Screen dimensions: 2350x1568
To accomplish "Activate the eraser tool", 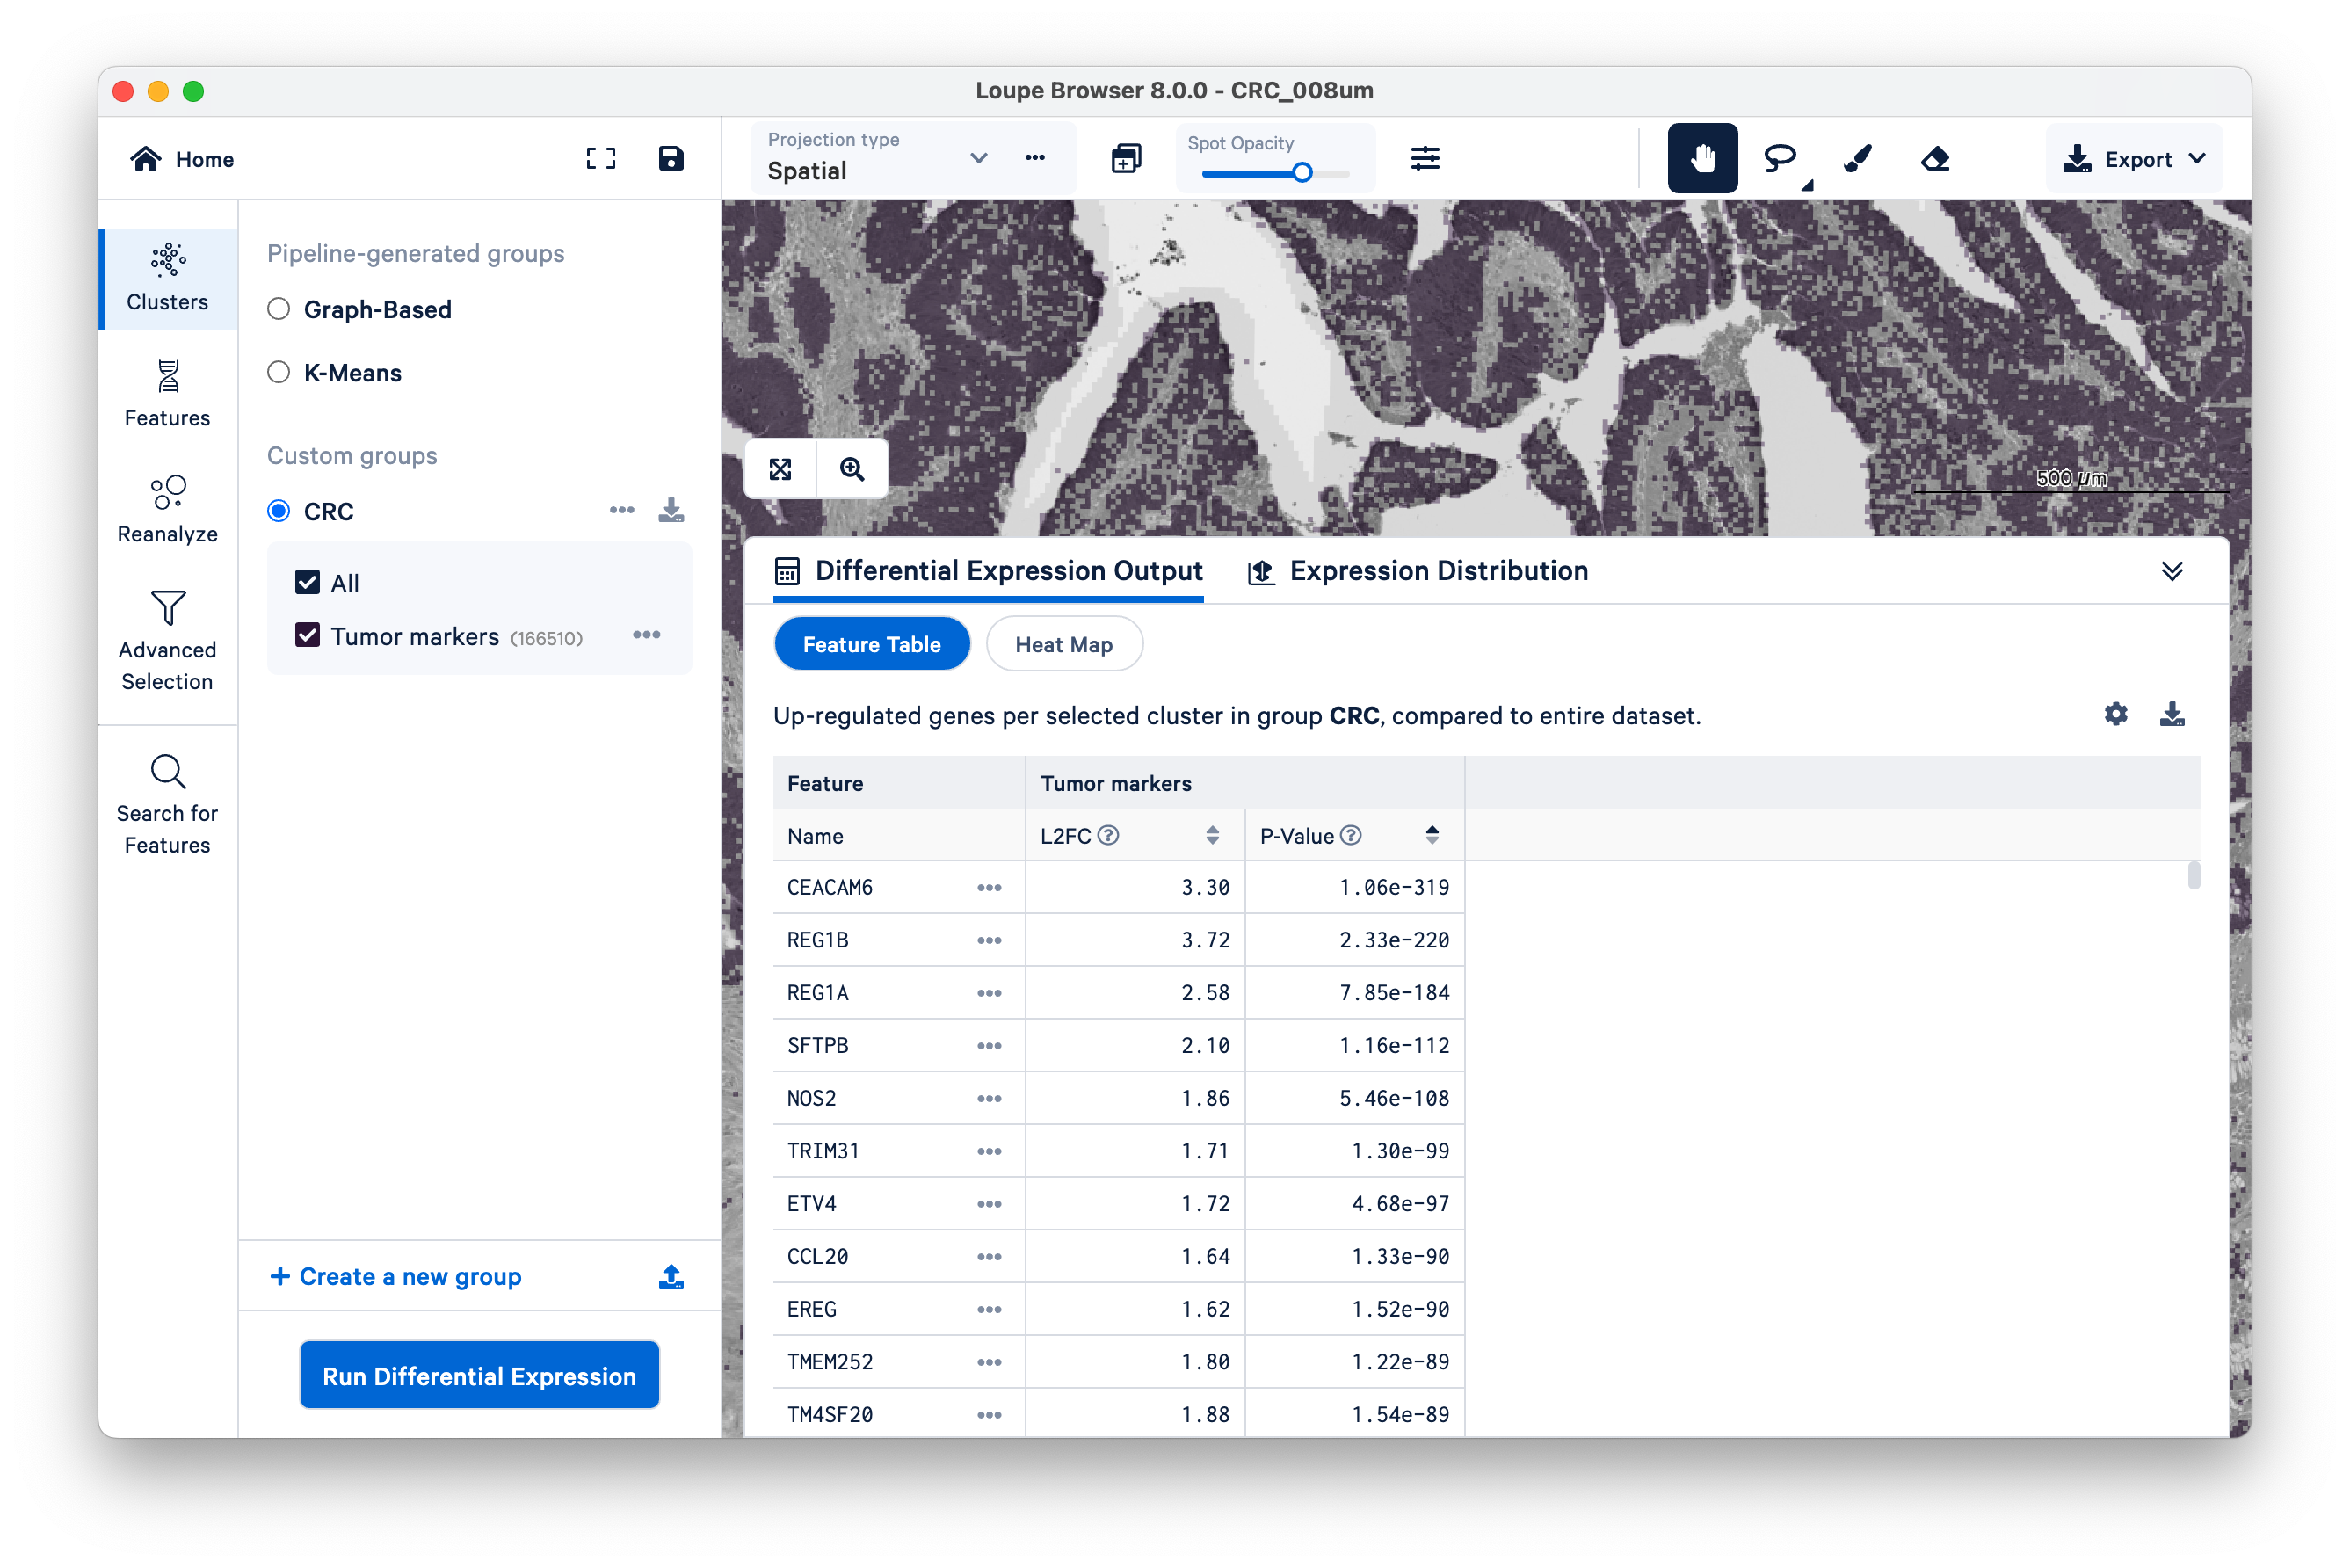I will point(1935,158).
